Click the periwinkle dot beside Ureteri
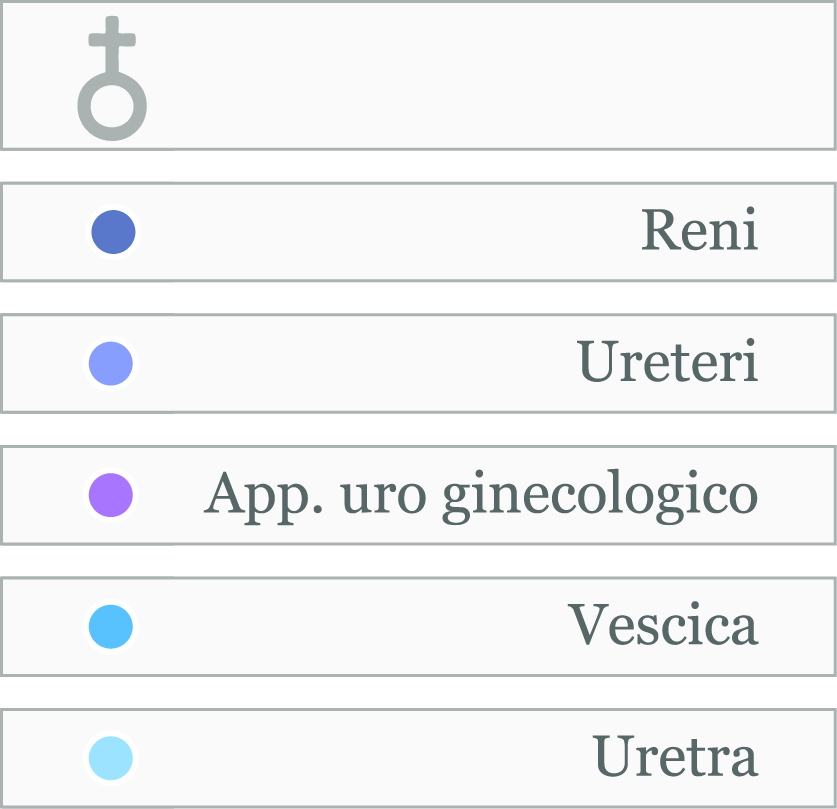Viewport: 837px width, 809px height. pyautogui.click(x=111, y=363)
